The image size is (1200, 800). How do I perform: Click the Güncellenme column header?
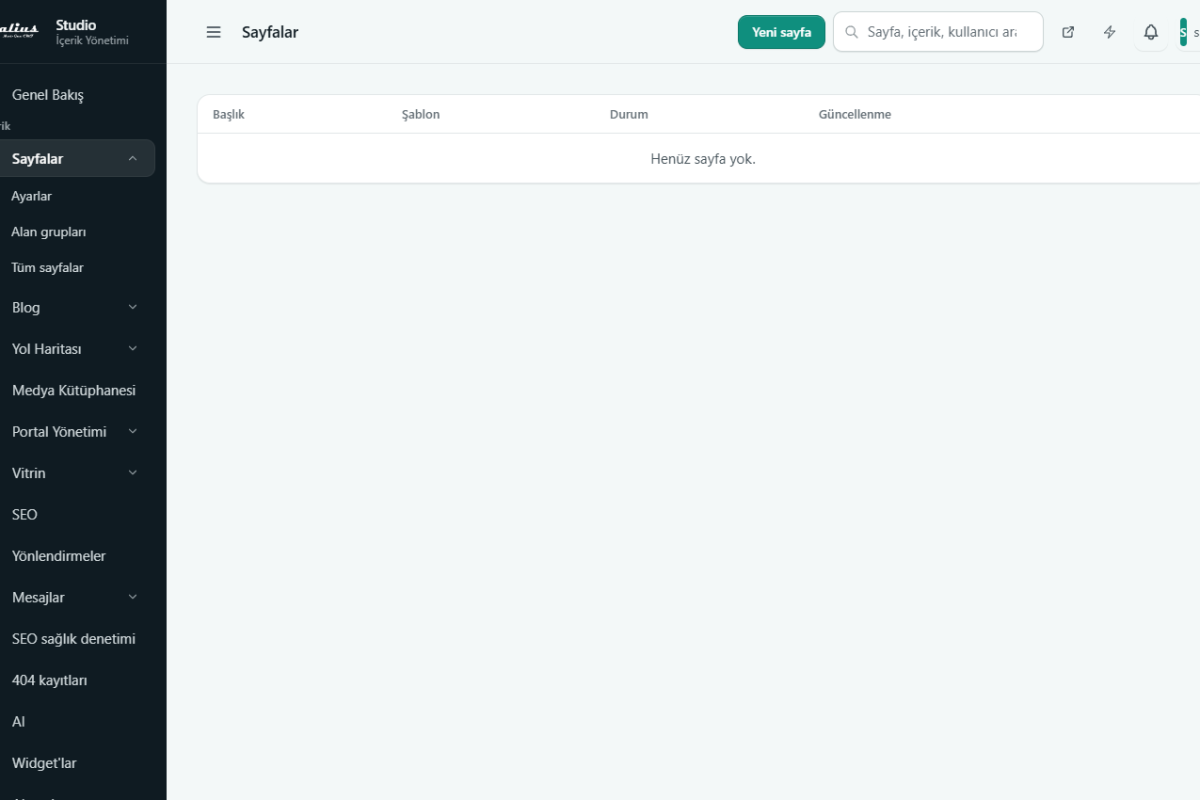point(855,114)
